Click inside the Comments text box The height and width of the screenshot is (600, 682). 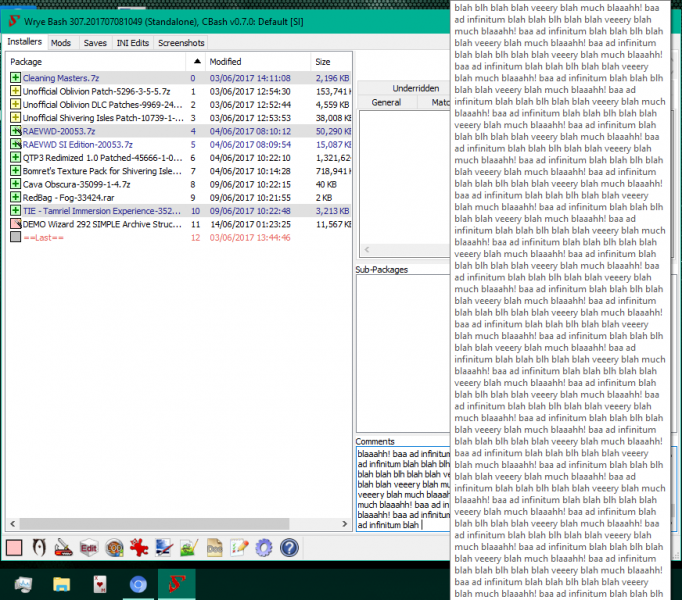click(x=403, y=489)
